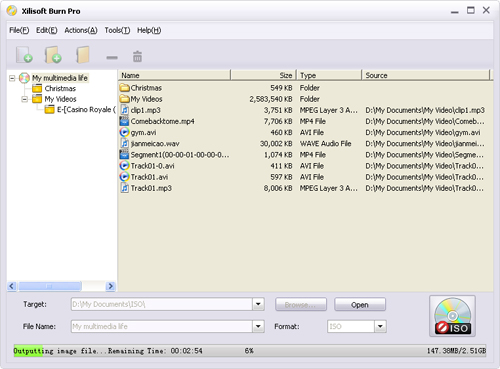Click the Xilisoft Burn Pro title icon
500x369 pixels.
coord(12,11)
